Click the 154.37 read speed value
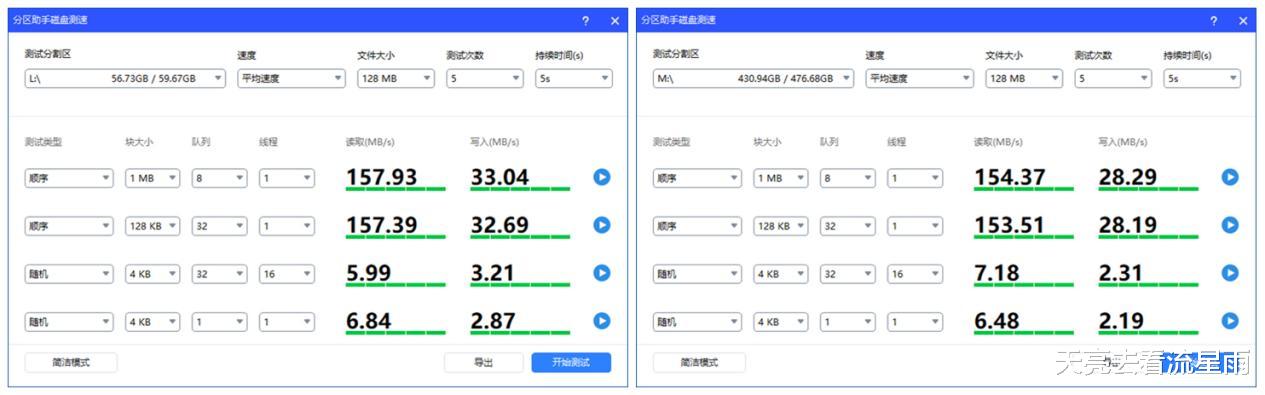 tap(1010, 177)
